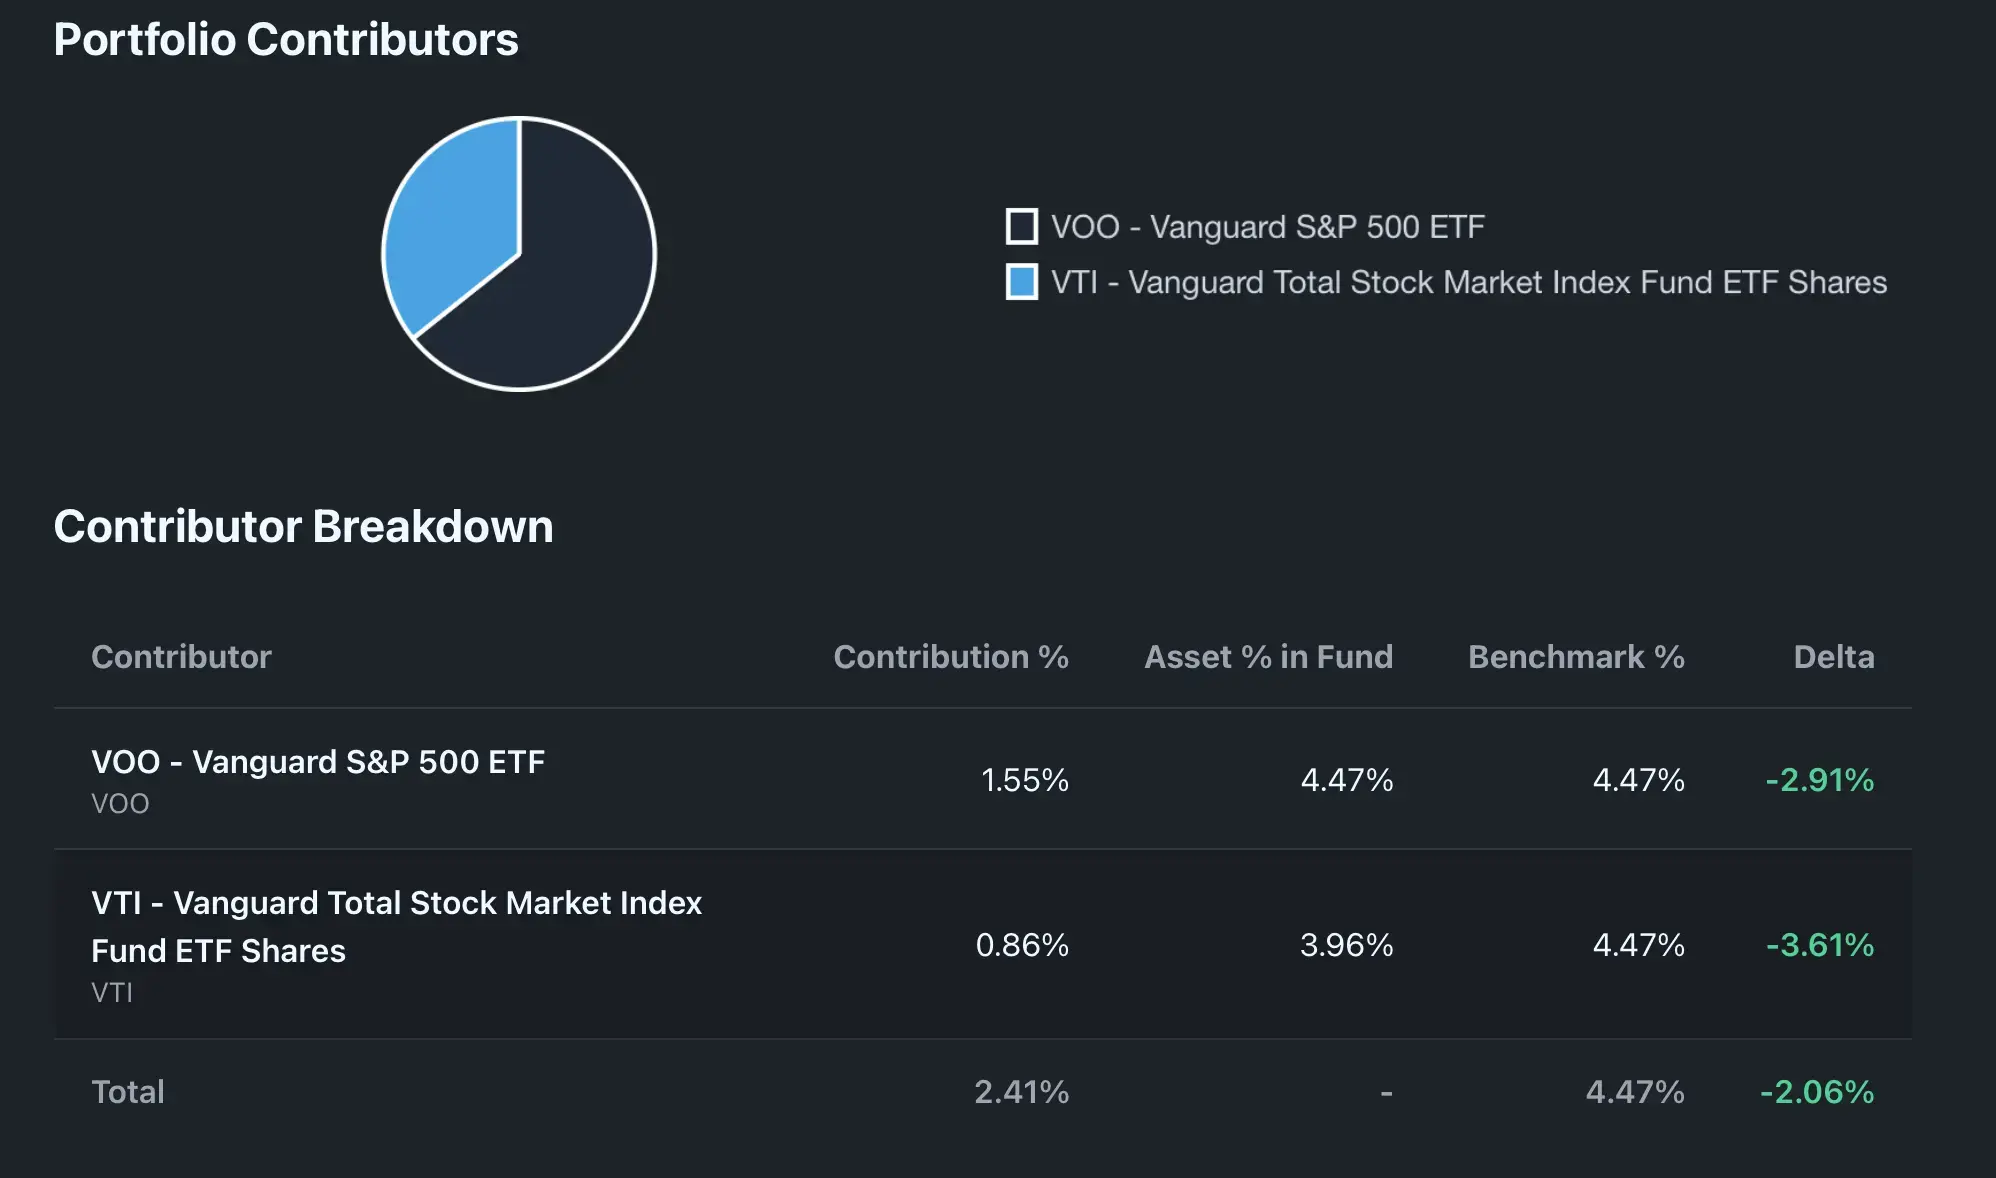Sort by Benchmark % column header
The height and width of the screenshot is (1178, 1996).
click(1576, 657)
